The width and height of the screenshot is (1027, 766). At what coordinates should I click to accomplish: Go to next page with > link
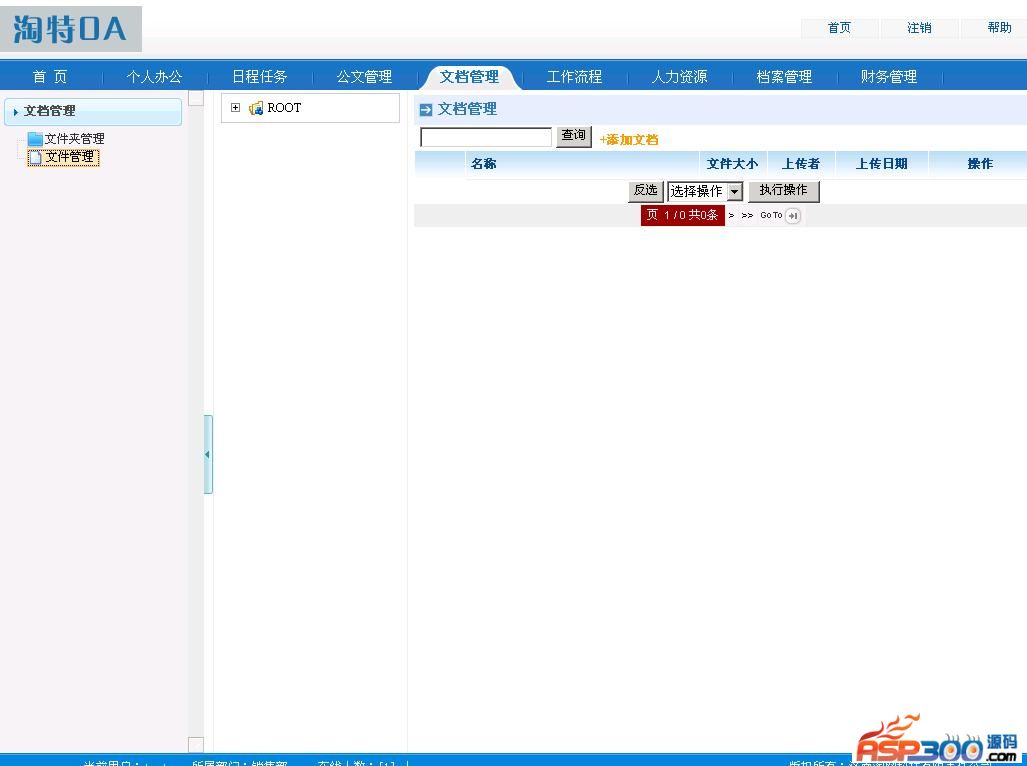point(732,215)
